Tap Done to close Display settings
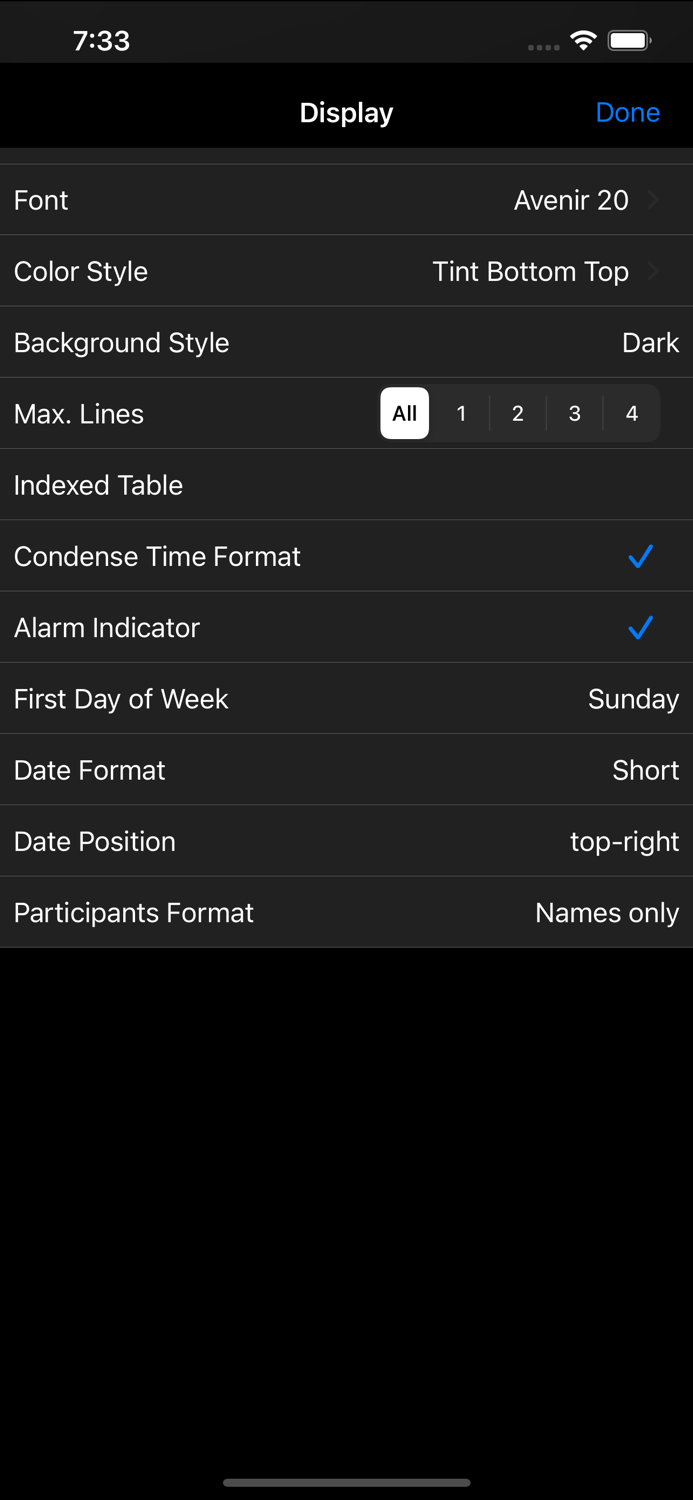The image size is (693, 1500). pos(628,112)
